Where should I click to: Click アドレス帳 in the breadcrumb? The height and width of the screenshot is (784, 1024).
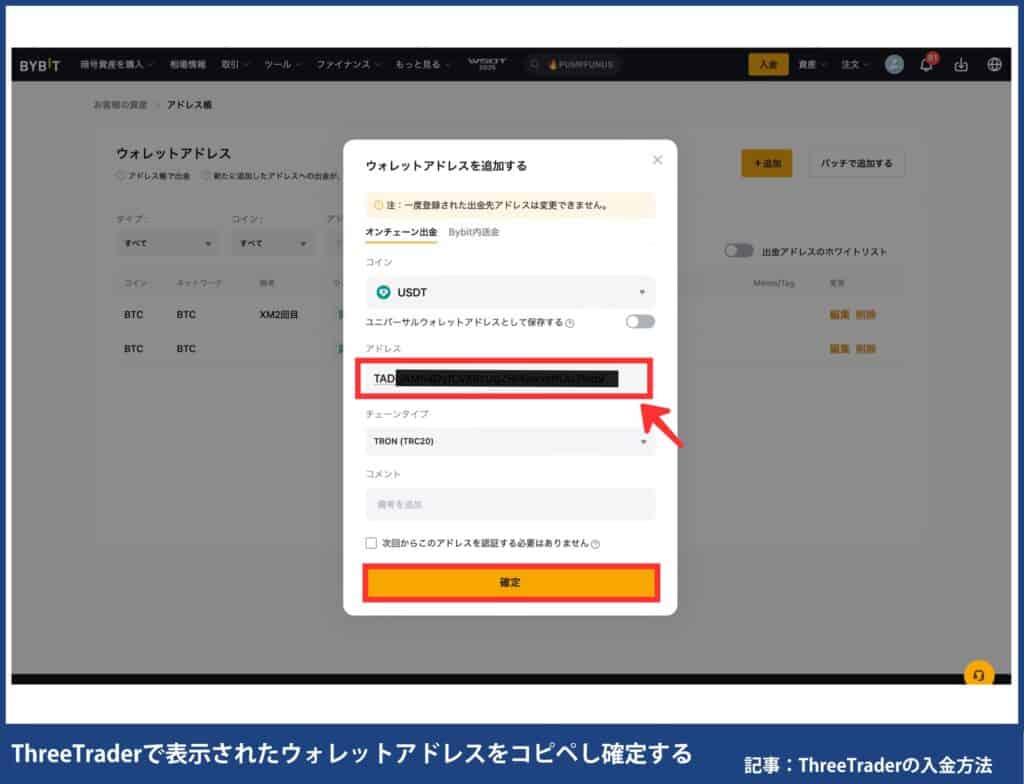pos(189,105)
